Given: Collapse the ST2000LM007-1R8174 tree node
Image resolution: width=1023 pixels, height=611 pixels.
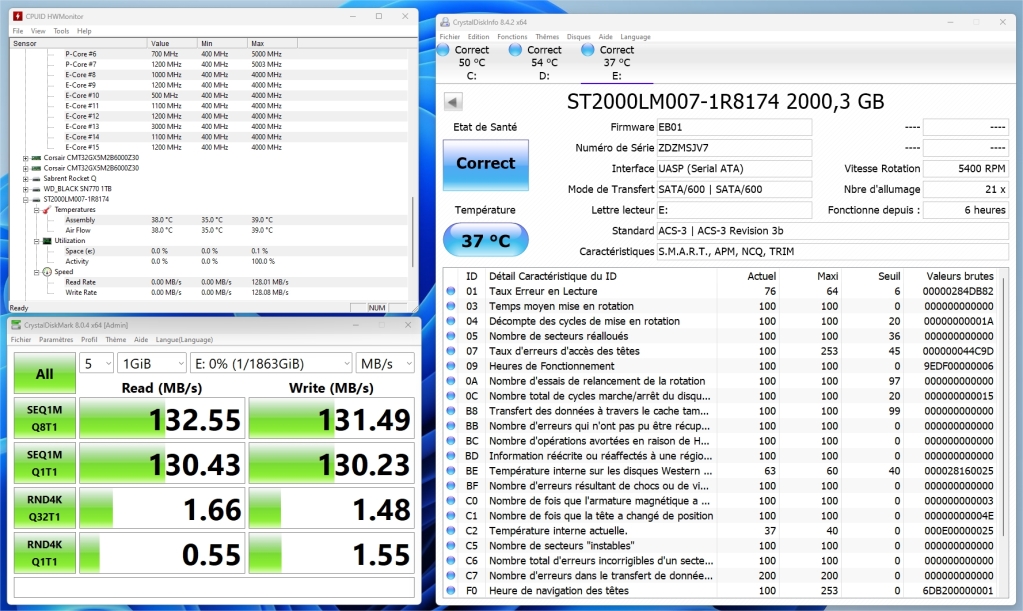Looking at the screenshot, I should [x=25, y=200].
